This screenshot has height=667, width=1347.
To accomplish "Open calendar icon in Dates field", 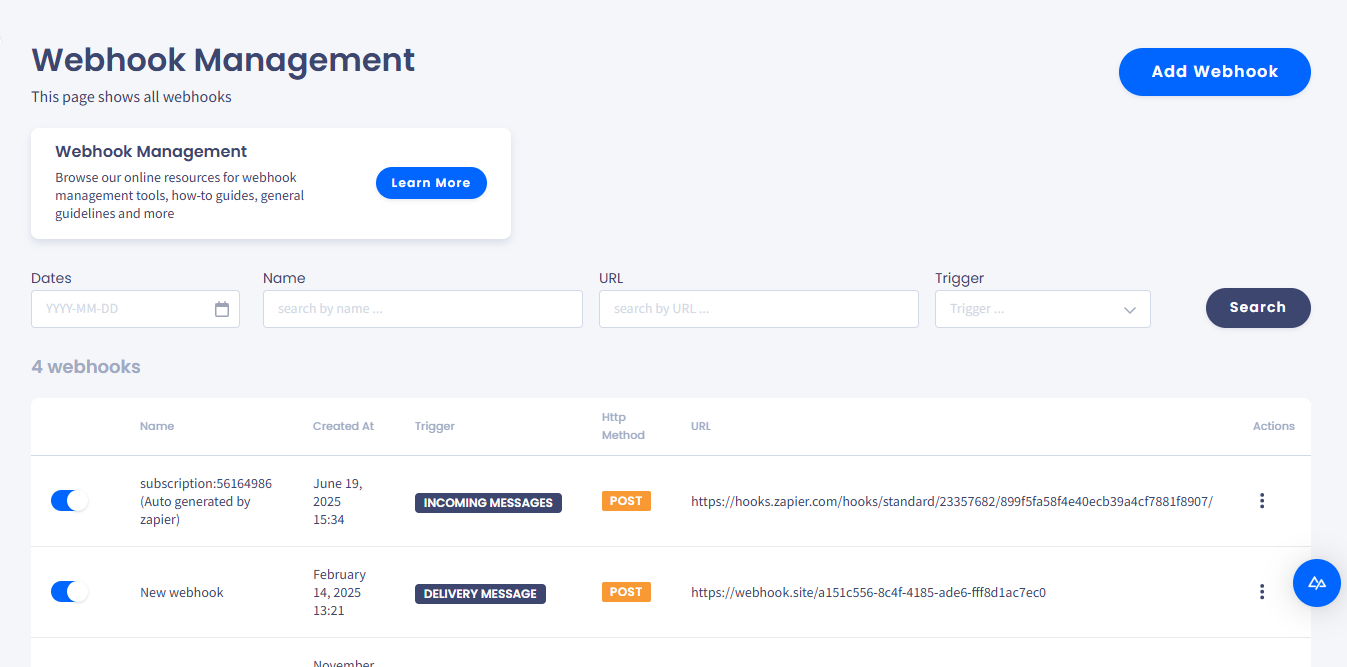I will pos(222,309).
